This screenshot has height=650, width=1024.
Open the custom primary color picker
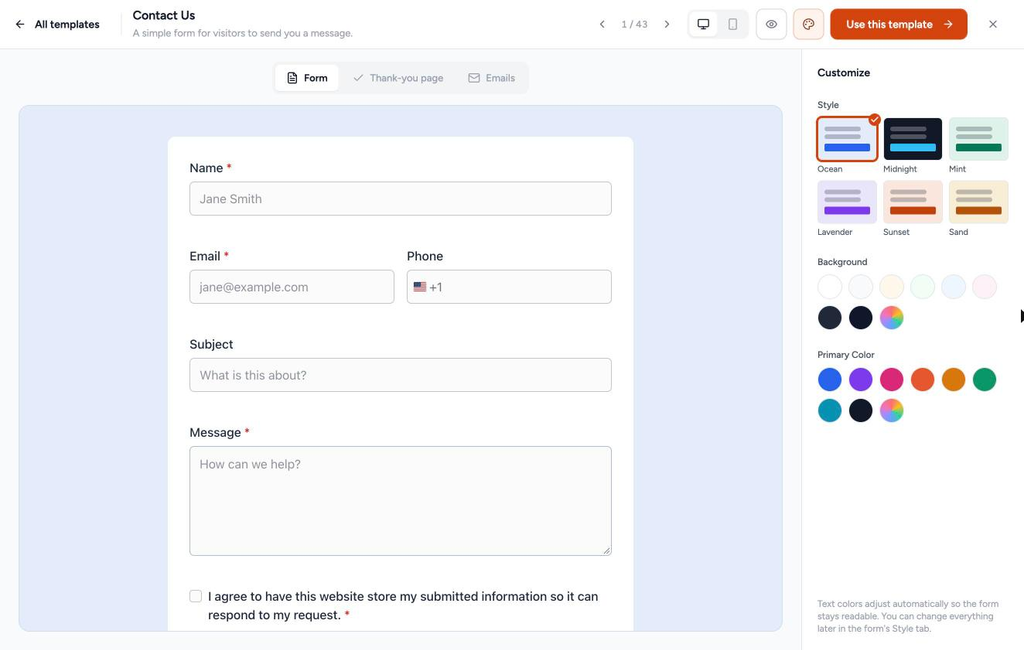pos(891,411)
